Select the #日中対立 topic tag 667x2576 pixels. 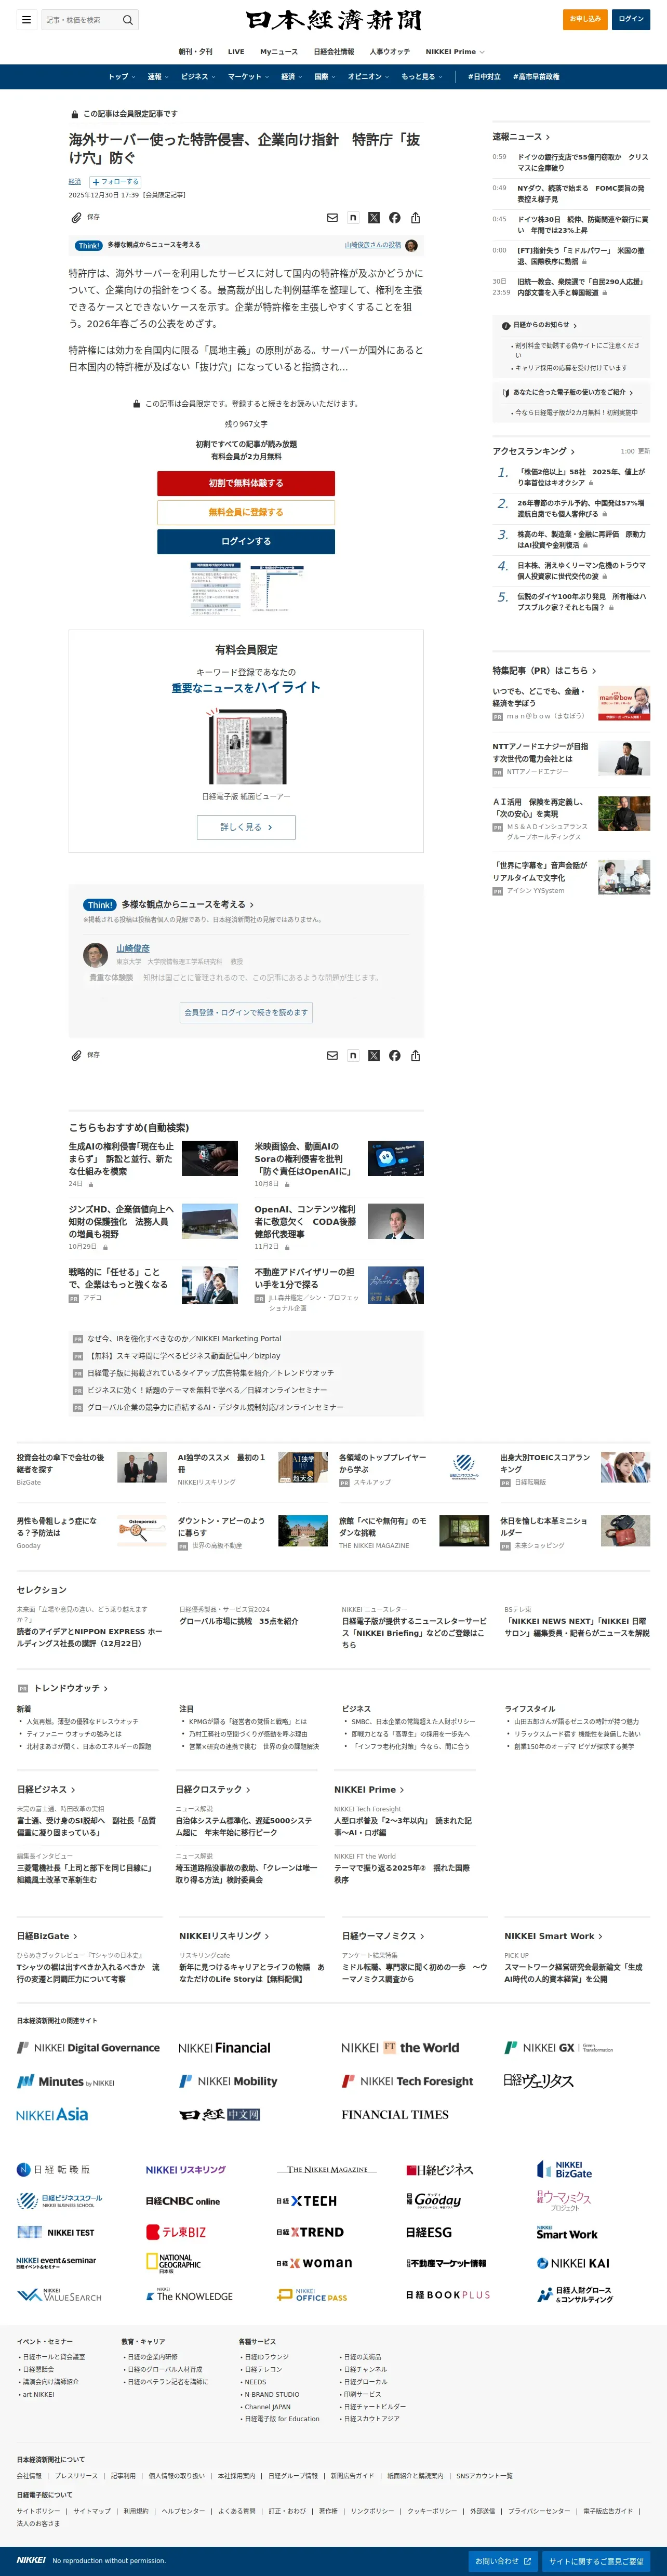(x=484, y=77)
